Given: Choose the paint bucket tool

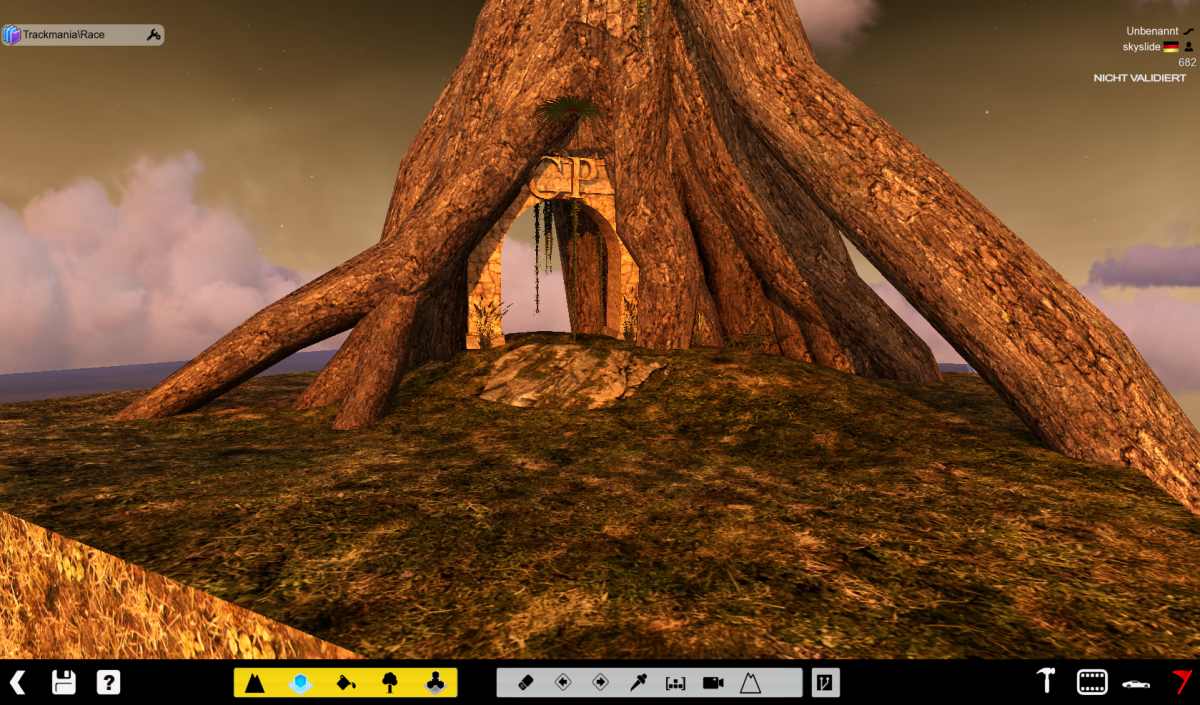Looking at the screenshot, I should tap(345, 683).
